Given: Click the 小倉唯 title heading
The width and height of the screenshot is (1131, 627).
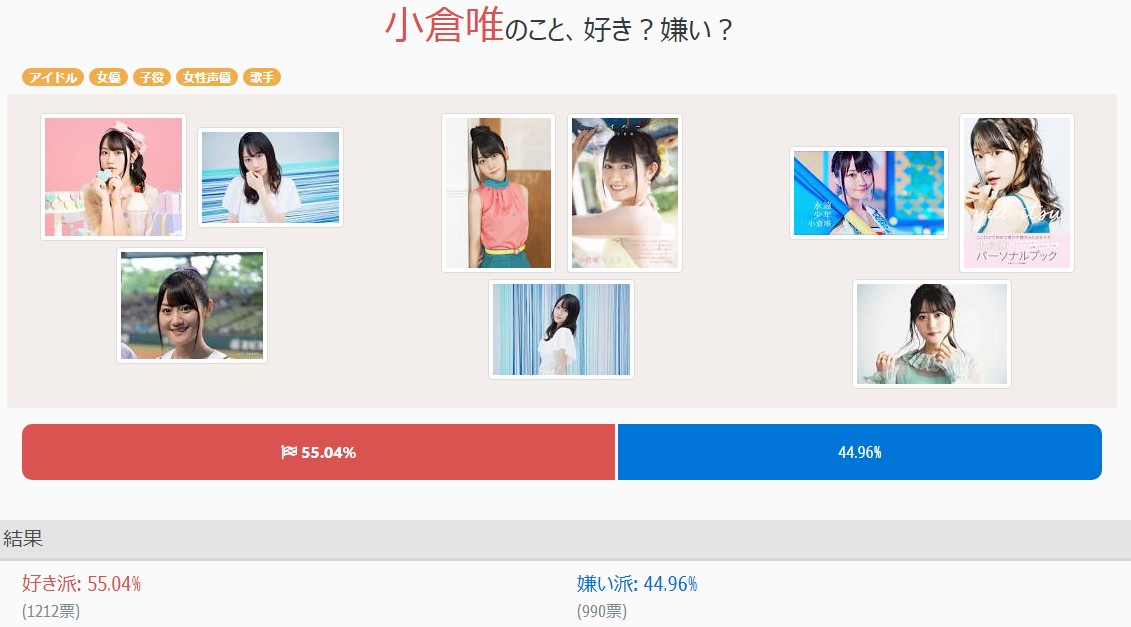Looking at the screenshot, I should click(x=444, y=26).
